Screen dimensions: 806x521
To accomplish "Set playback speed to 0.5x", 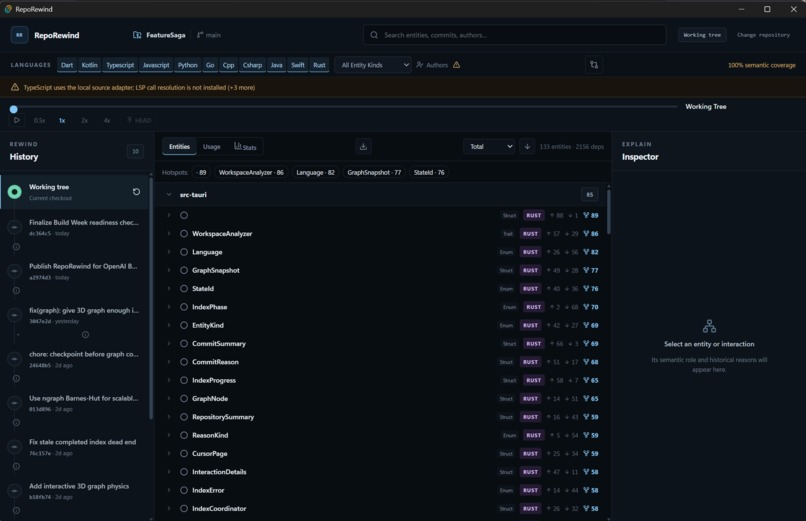I will click(x=40, y=120).
